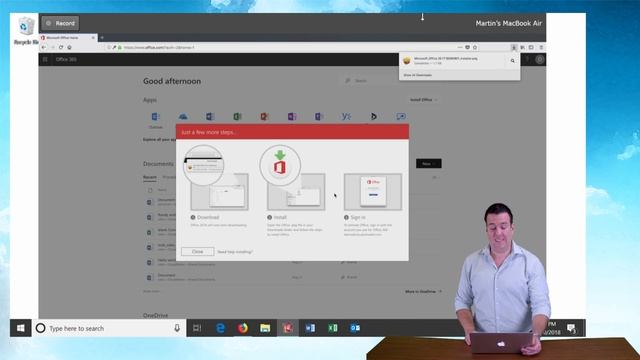Open the Windows Action Center notifications
640x360 pixels.
[572, 328]
